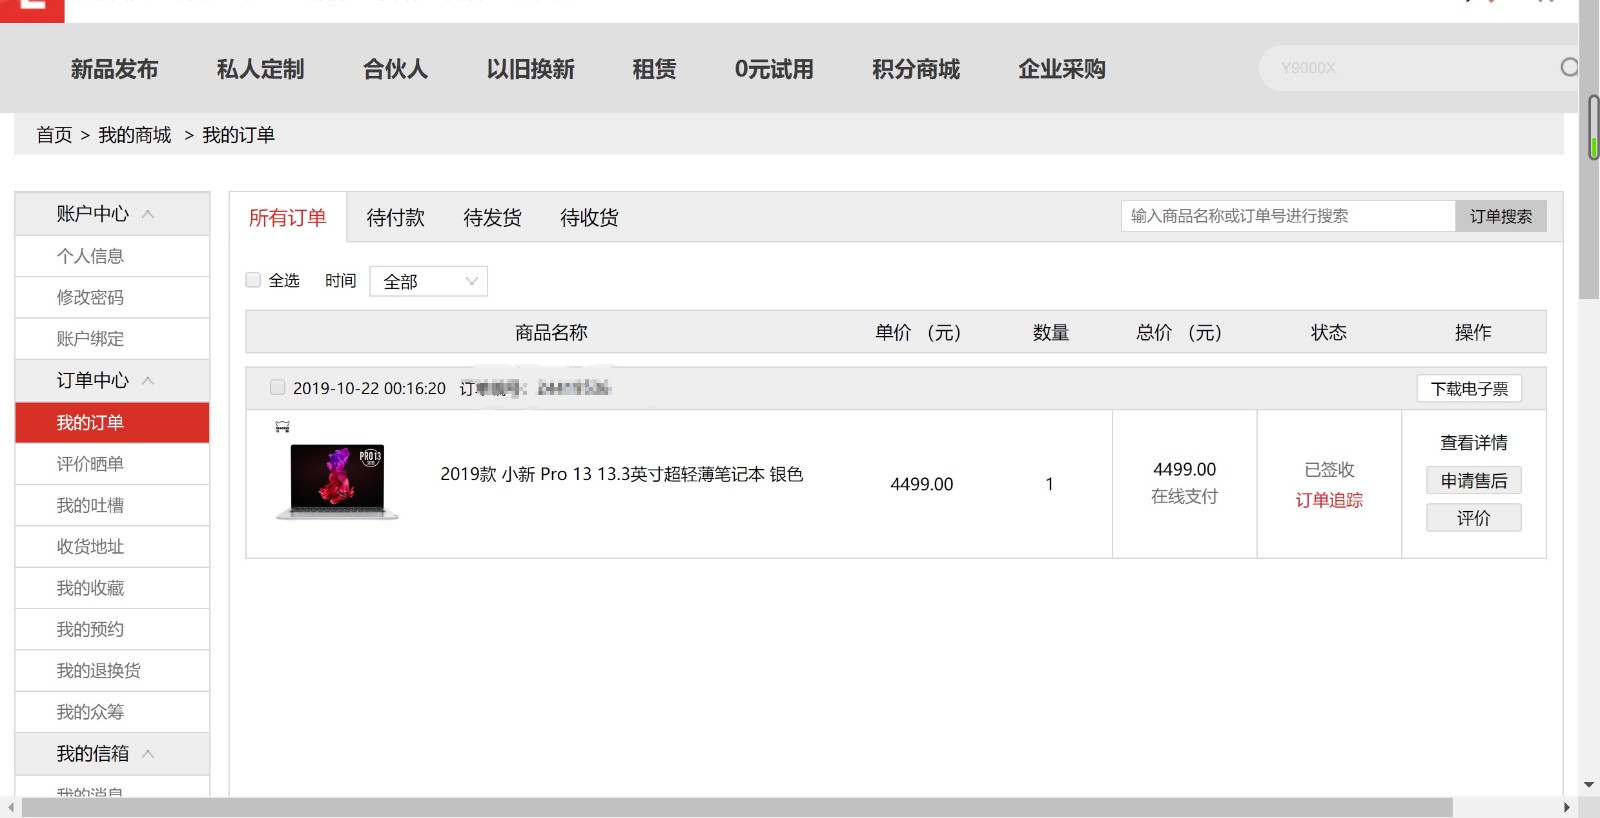The height and width of the screenshot is (818, 1600).
Task: Open 账户绑定 in the sidebar
Action: click(x=112, y=339)
